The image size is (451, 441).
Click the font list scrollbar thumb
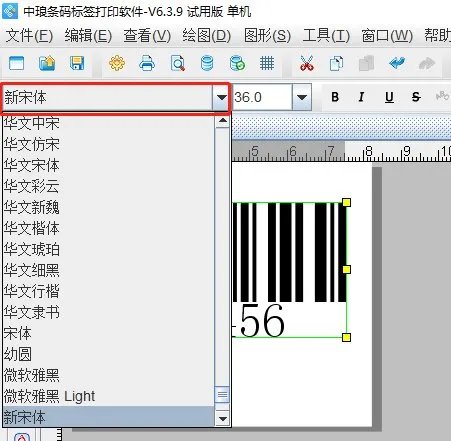point(222,395)
